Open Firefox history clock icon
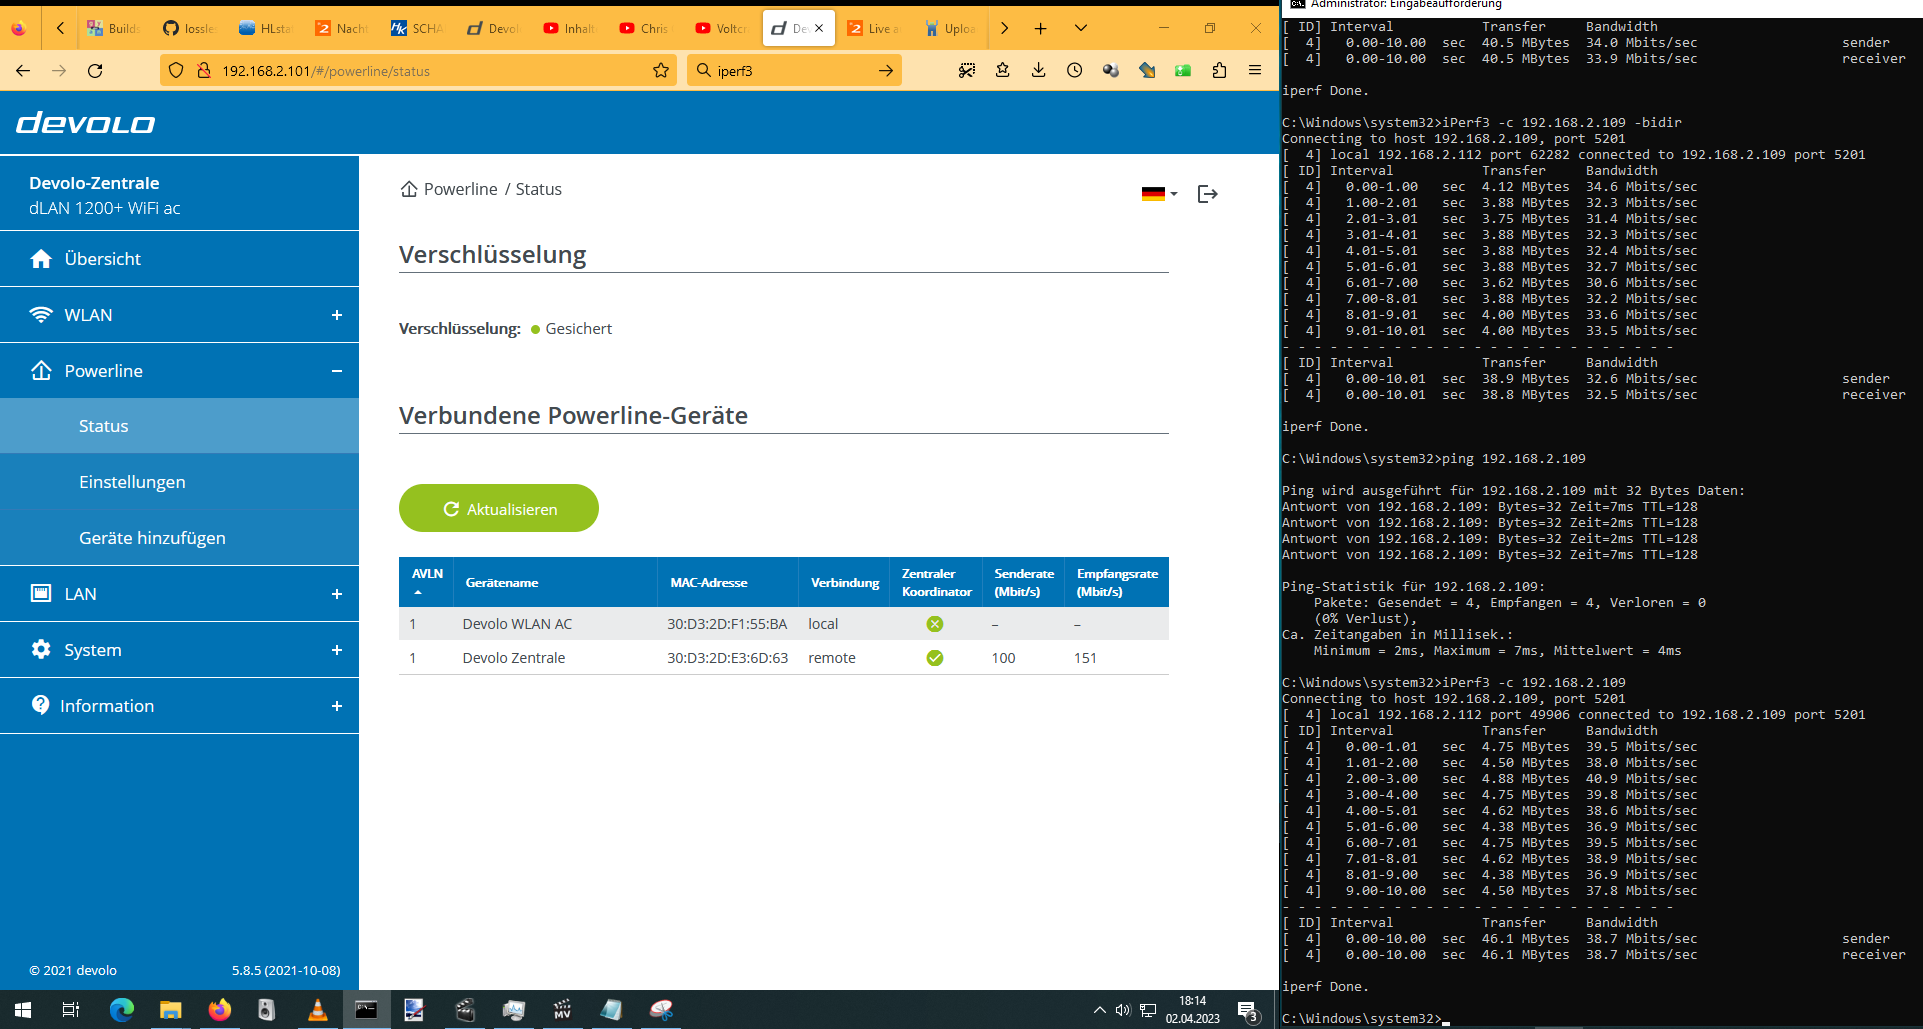 click(1075, 70)
